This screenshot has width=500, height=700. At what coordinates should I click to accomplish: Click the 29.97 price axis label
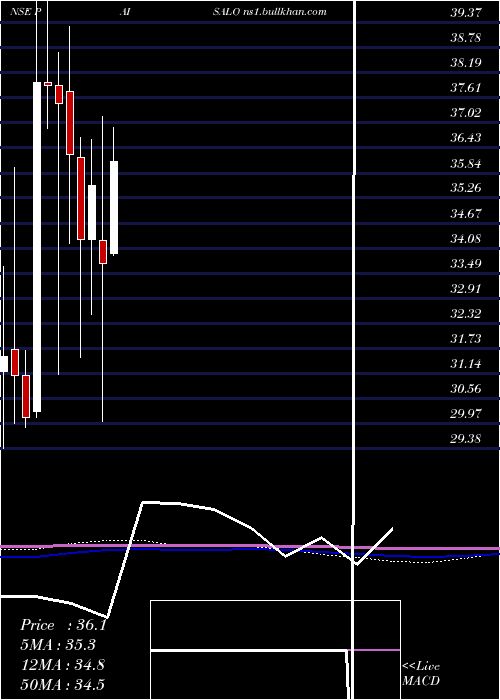click(466, 413)
